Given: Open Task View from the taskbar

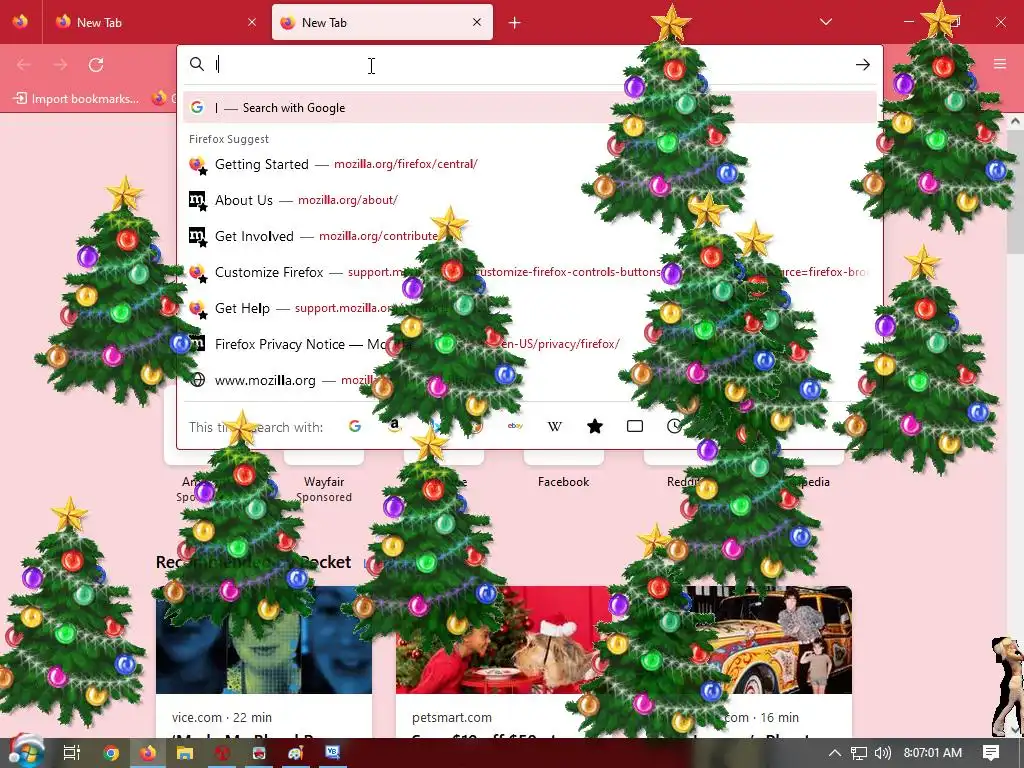Looking at the screenshot, I should point(72,753).
